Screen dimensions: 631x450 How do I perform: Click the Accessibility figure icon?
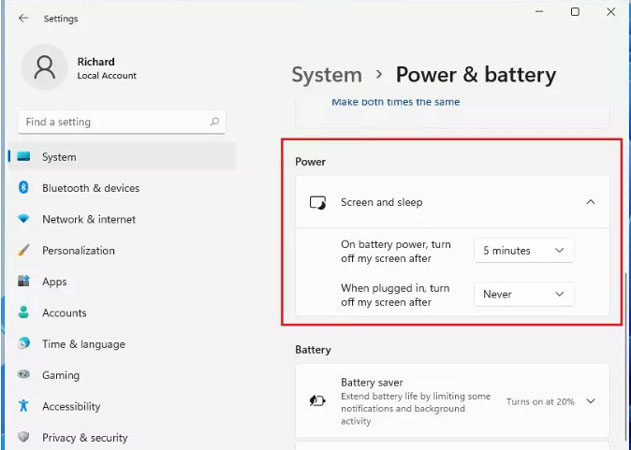pyautogui.click(x=24, y=406)
